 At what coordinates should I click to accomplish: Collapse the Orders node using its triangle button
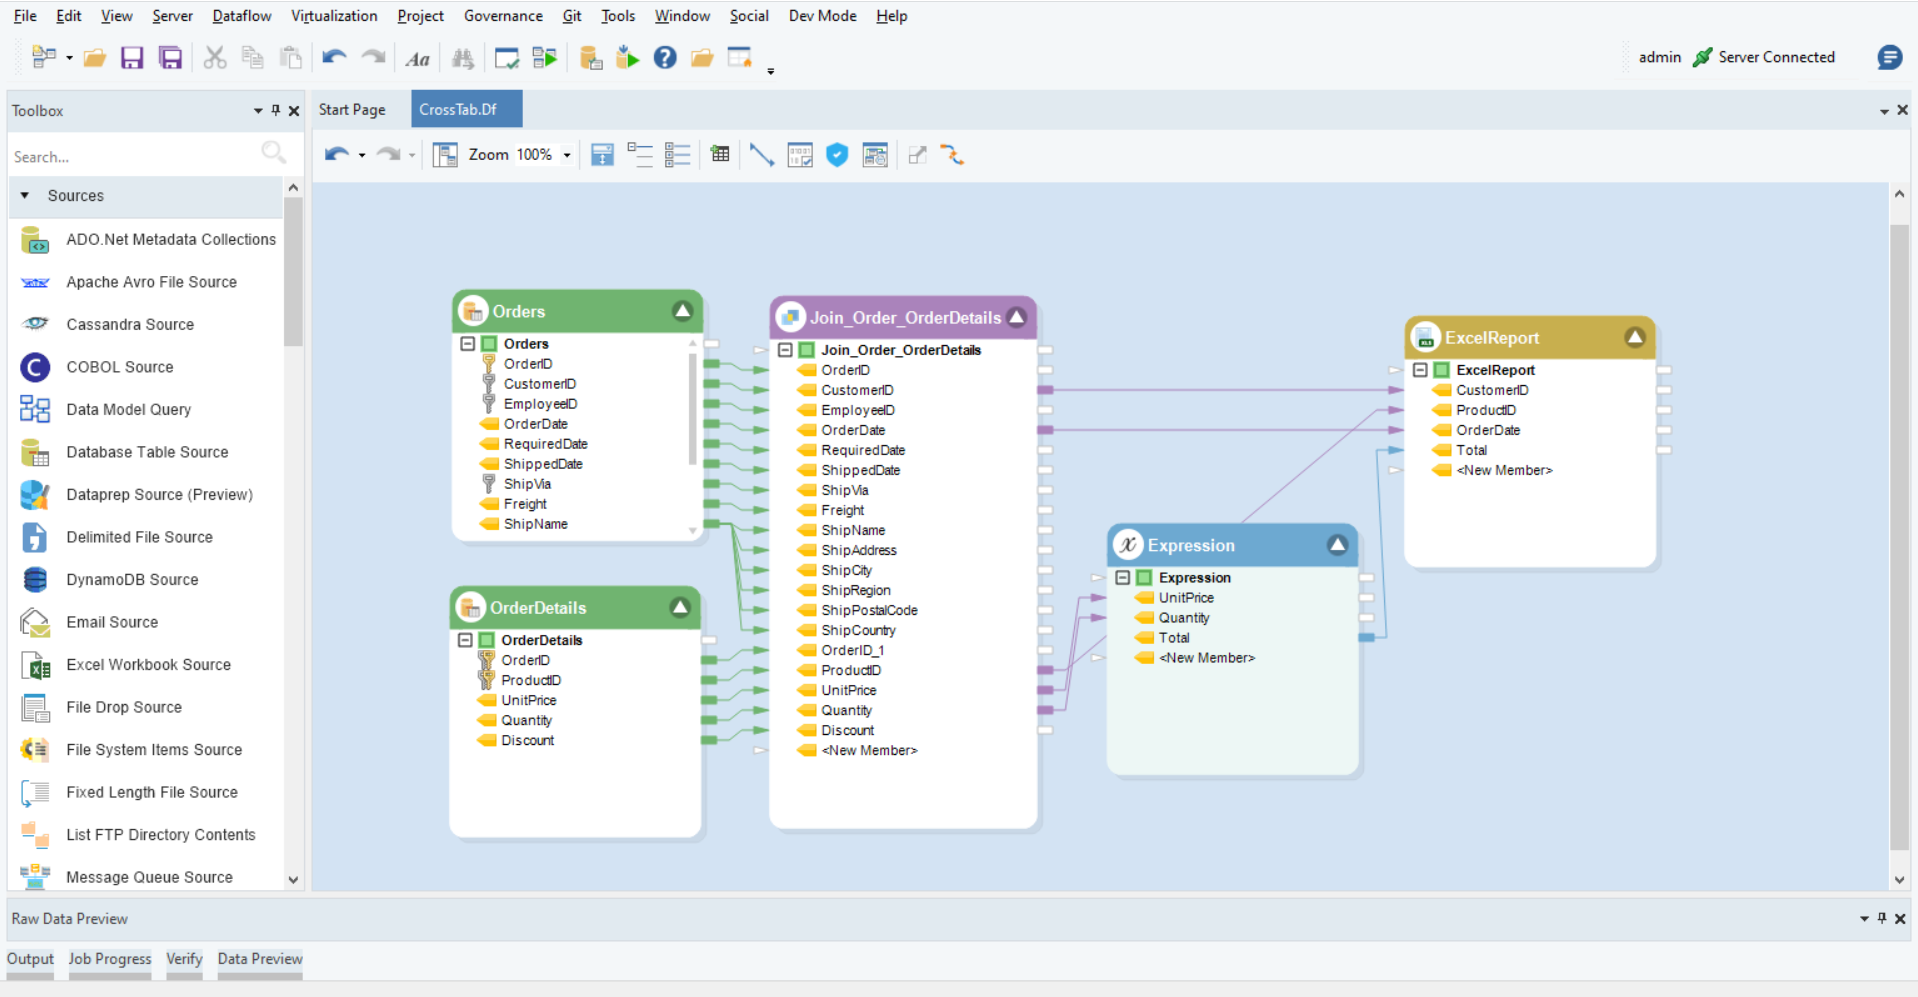coord(682,311)
